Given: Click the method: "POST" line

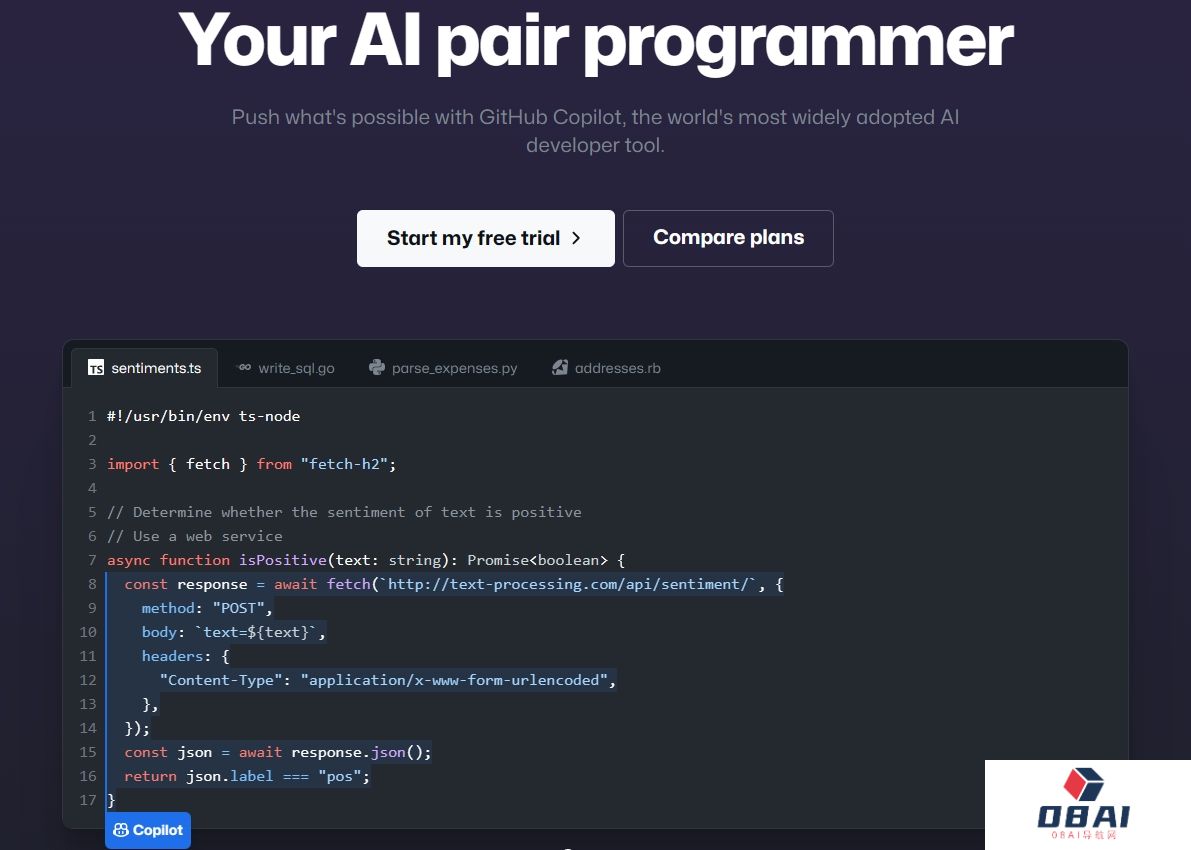Looking at the screenshot, I should [x=207, y=608].
